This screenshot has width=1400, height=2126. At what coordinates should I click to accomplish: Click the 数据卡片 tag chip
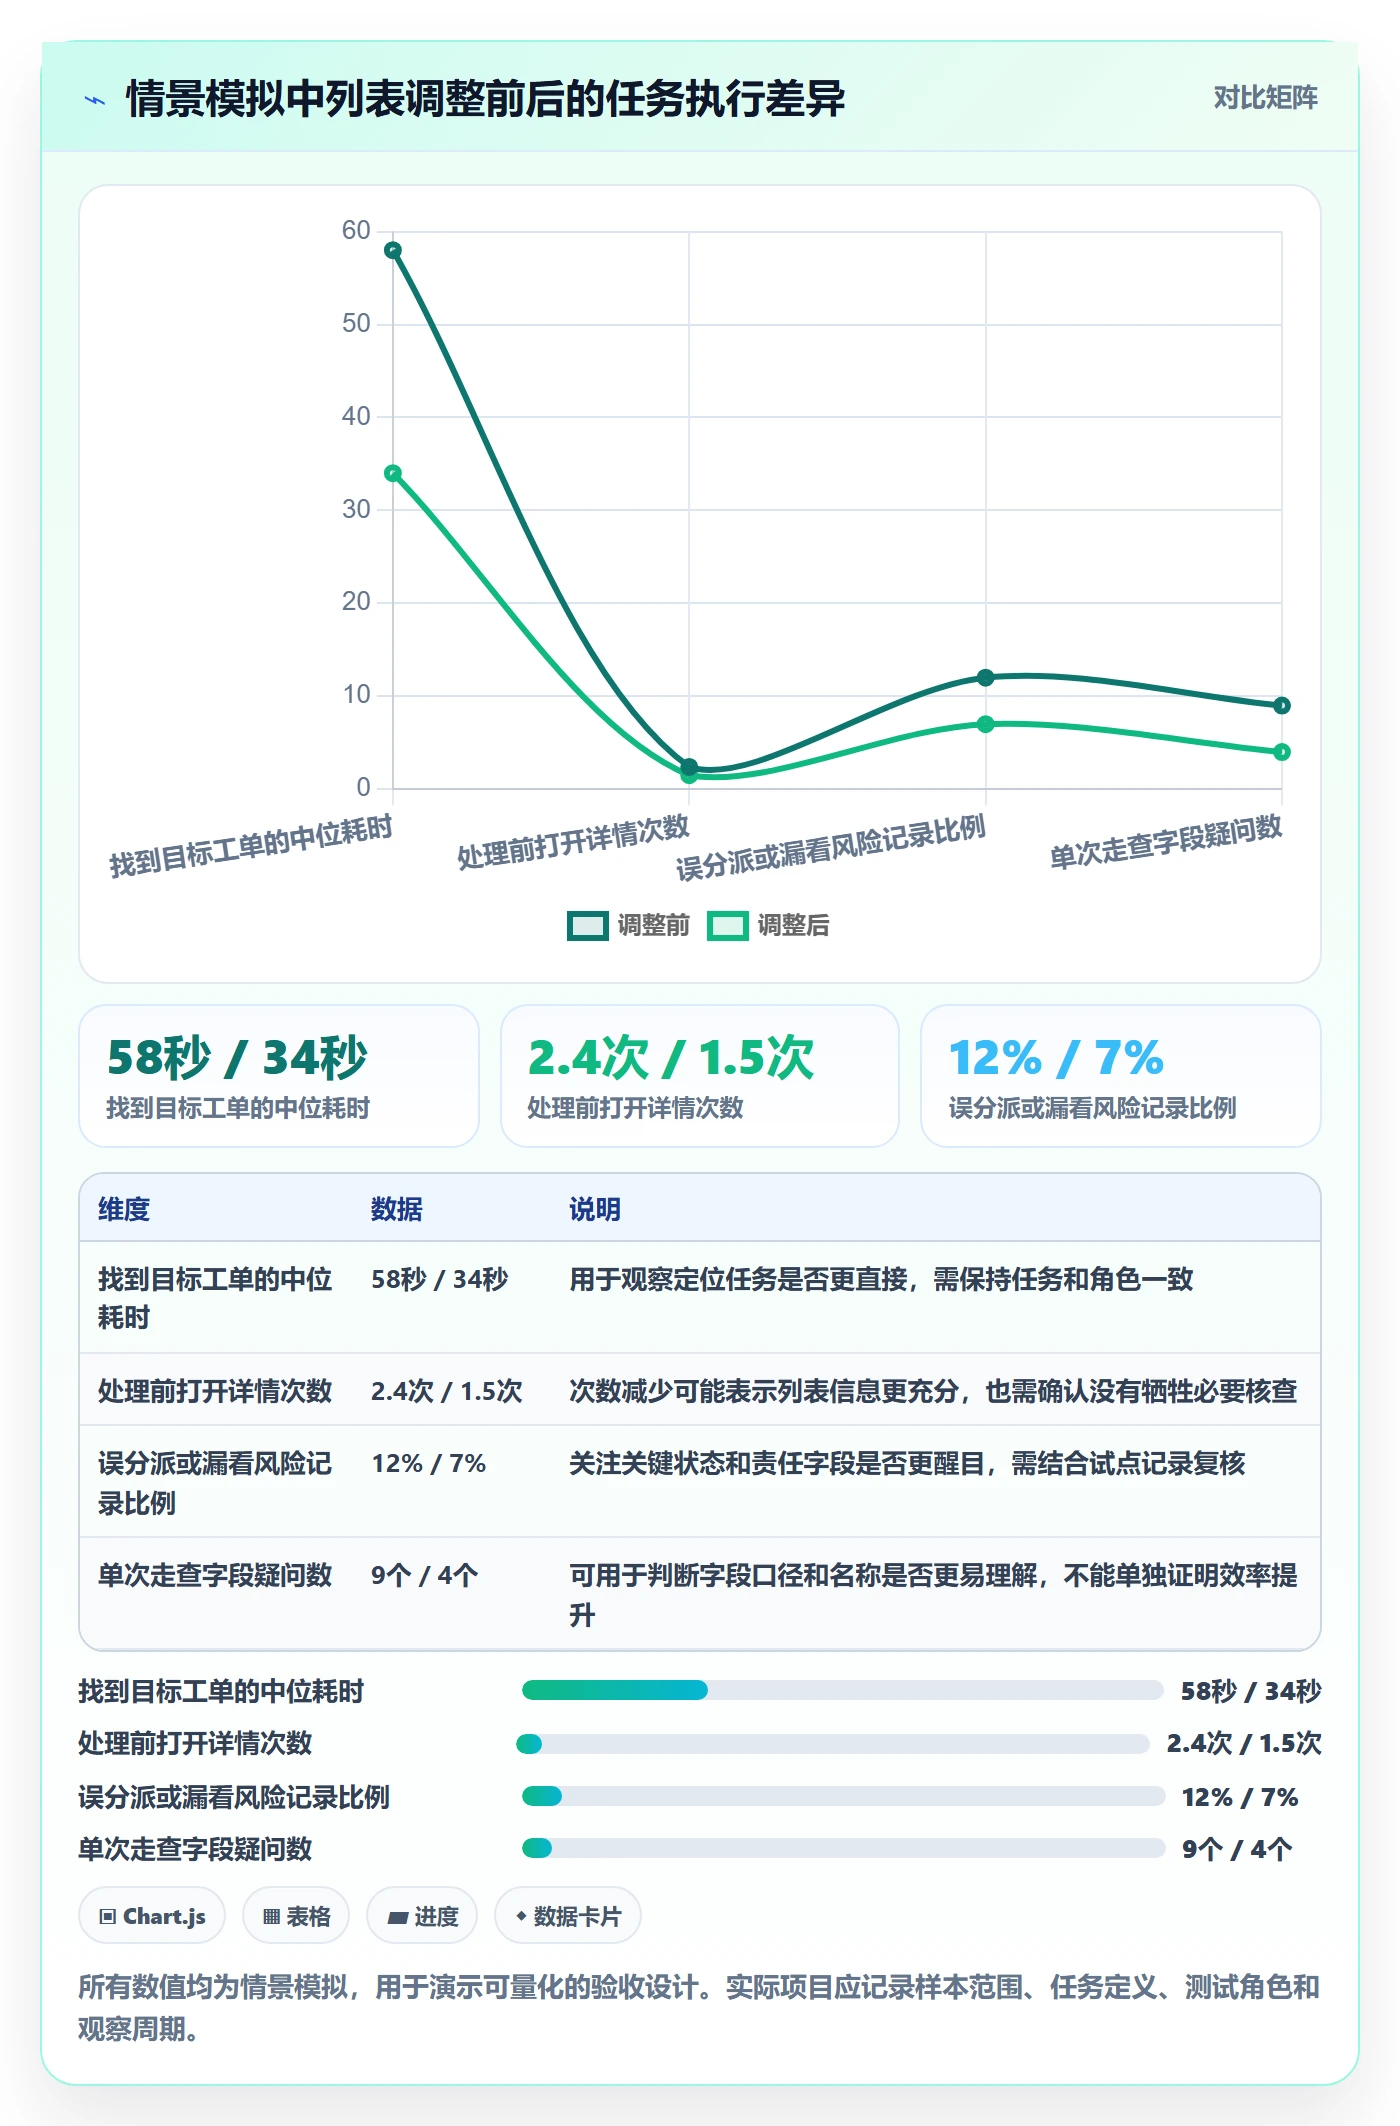click(x=568, y=1916)
